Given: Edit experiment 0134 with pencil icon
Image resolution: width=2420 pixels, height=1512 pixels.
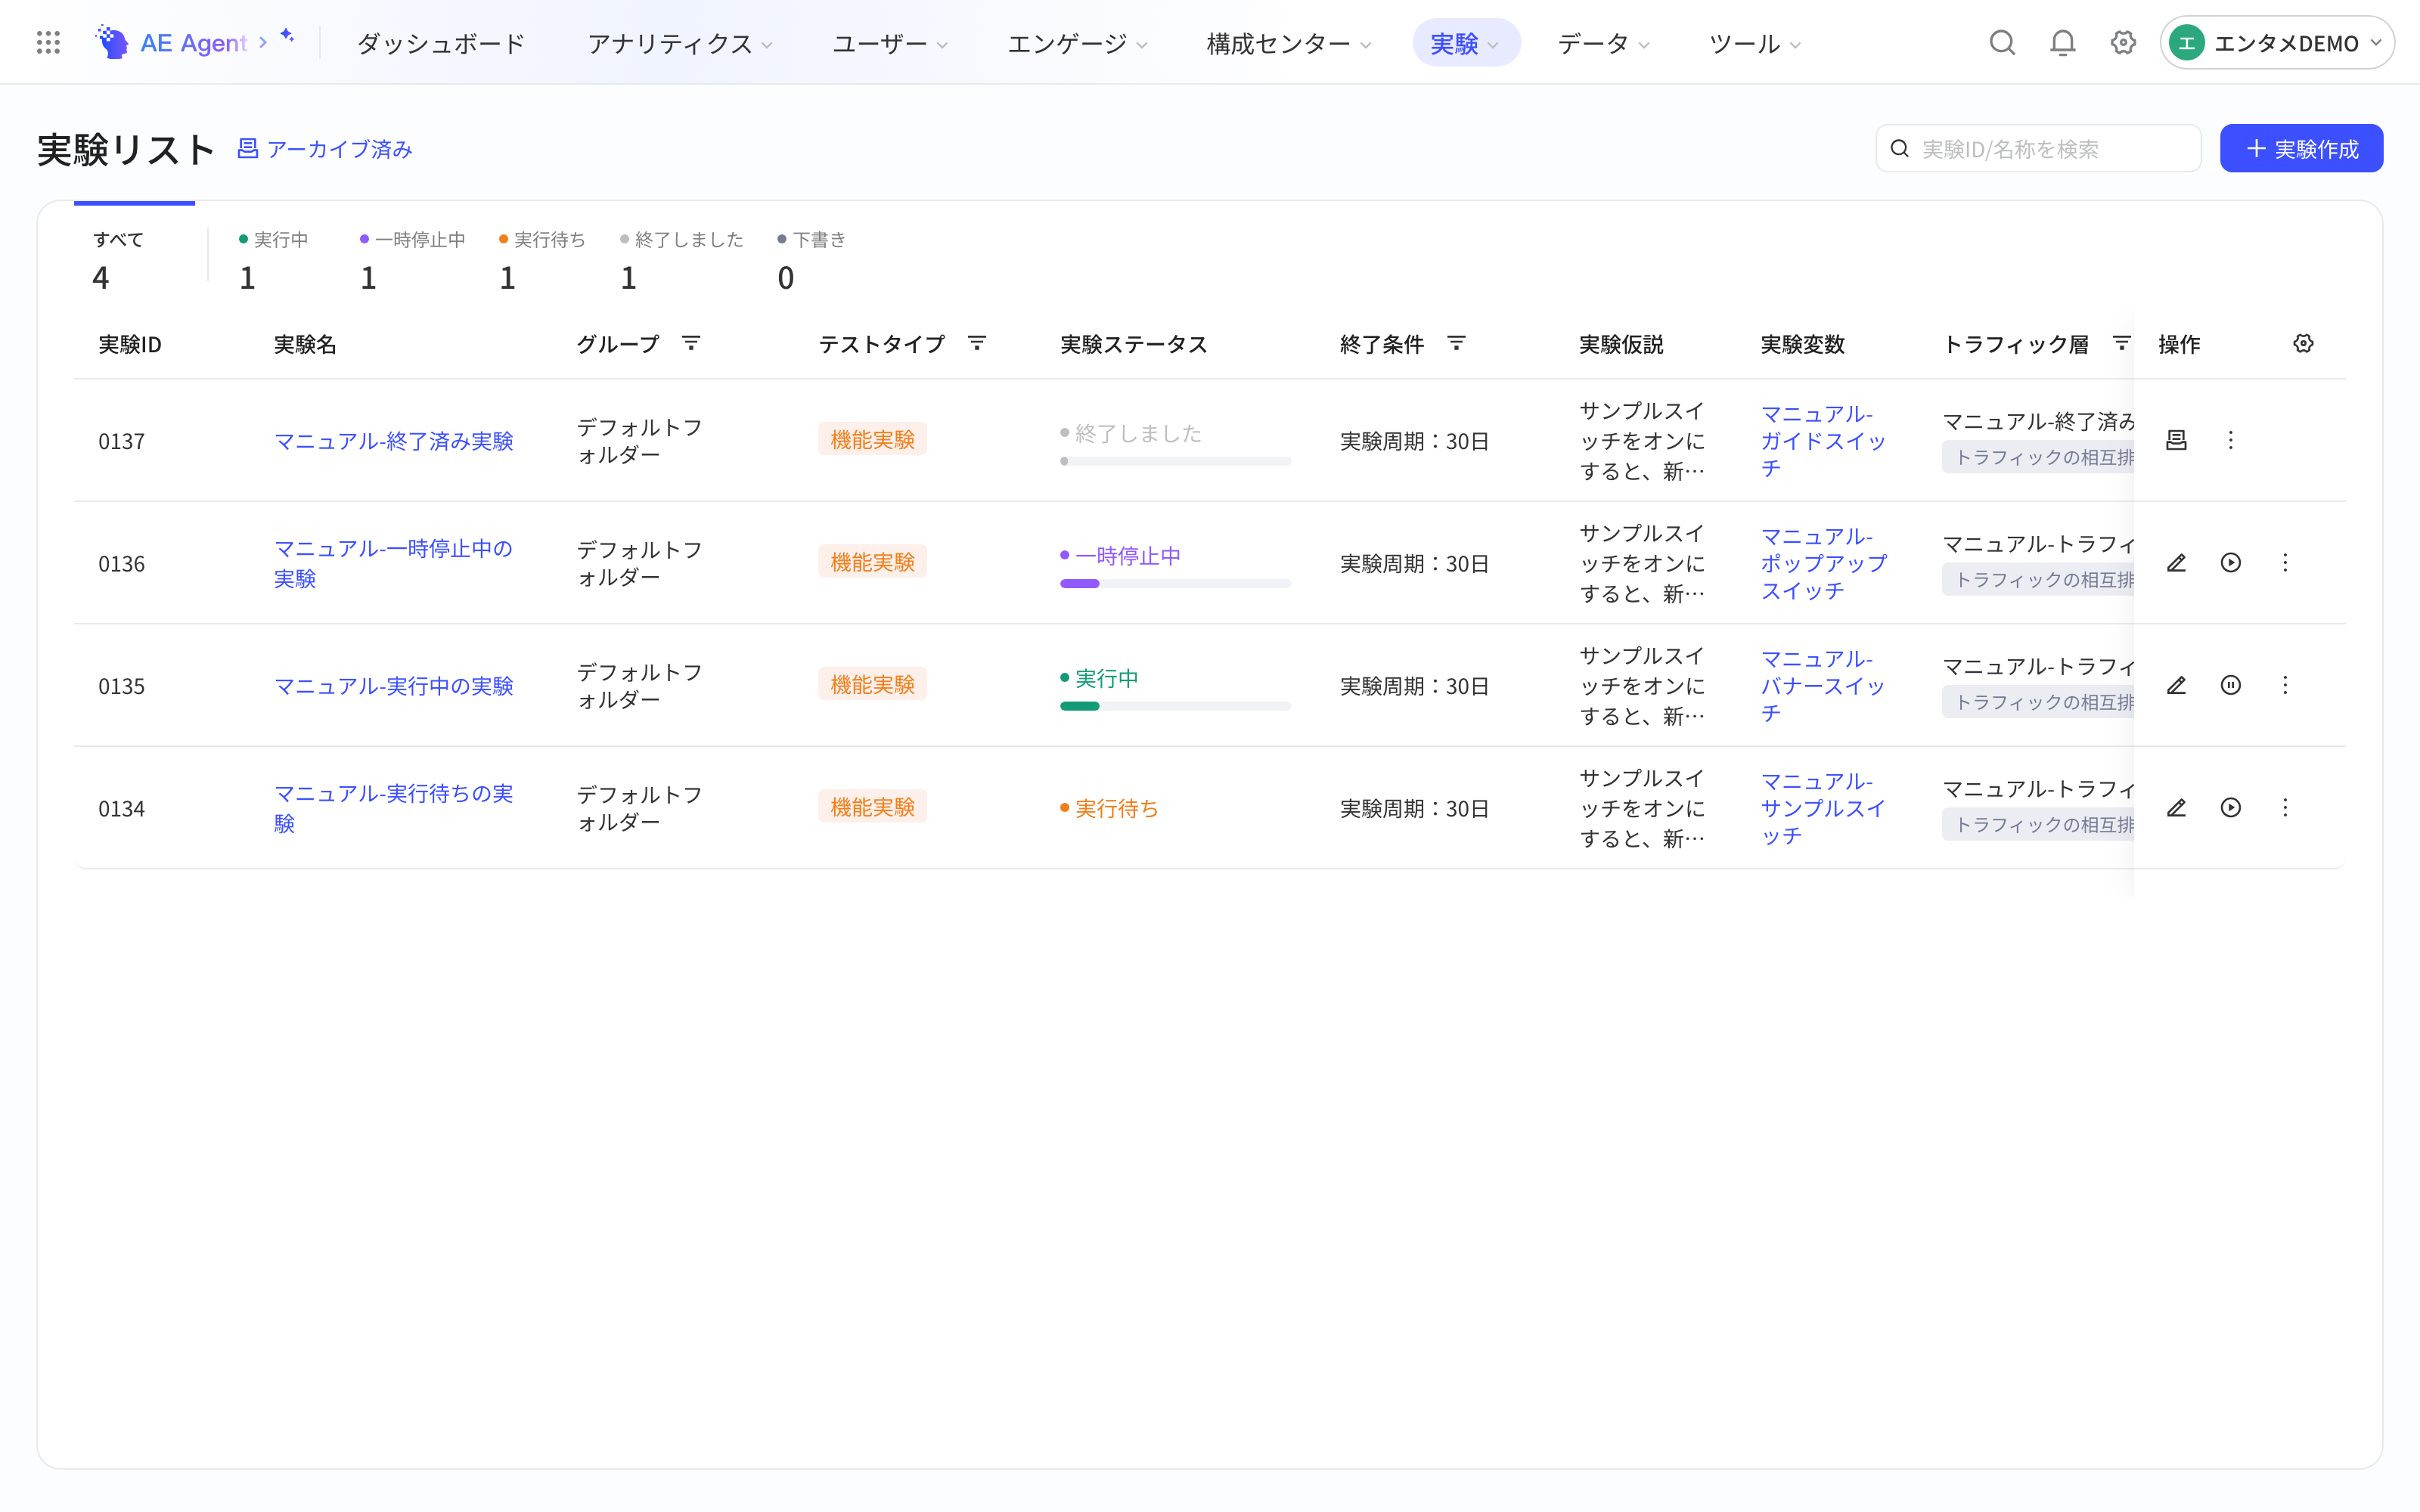Looking at the screenshot, I should (2176, 807).
